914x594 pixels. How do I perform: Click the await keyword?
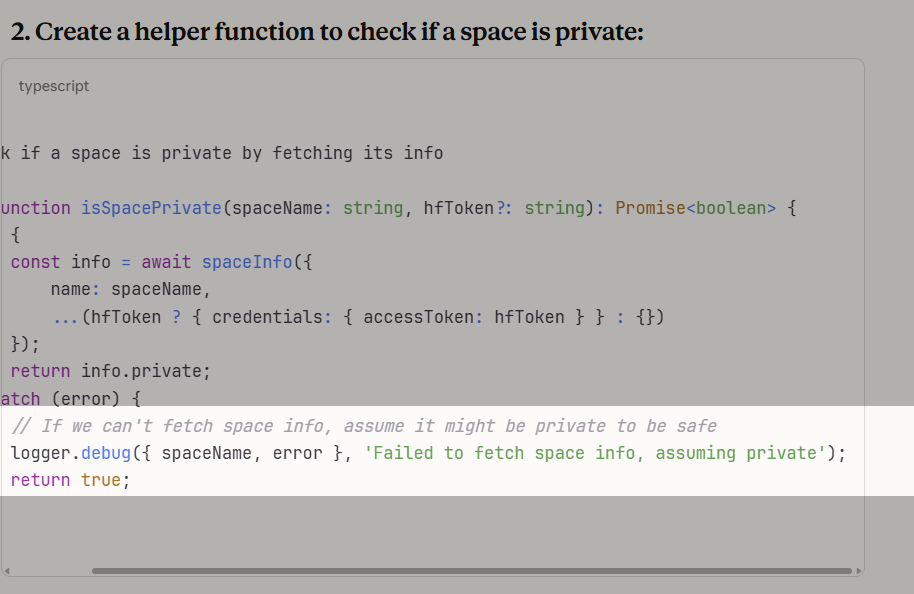tap(166, 262)
